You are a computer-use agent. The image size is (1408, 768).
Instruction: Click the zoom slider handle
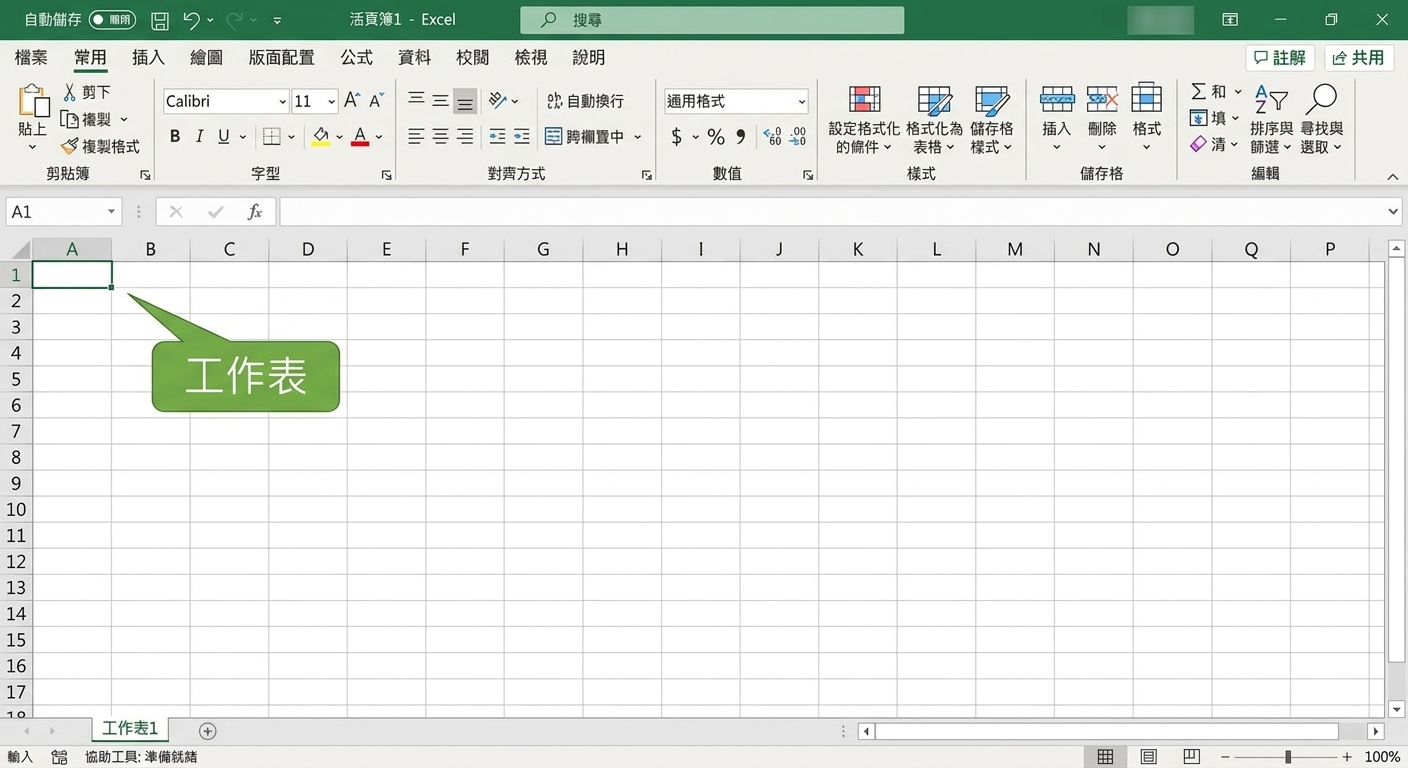pyautogui.click(x=1288, y=757)
